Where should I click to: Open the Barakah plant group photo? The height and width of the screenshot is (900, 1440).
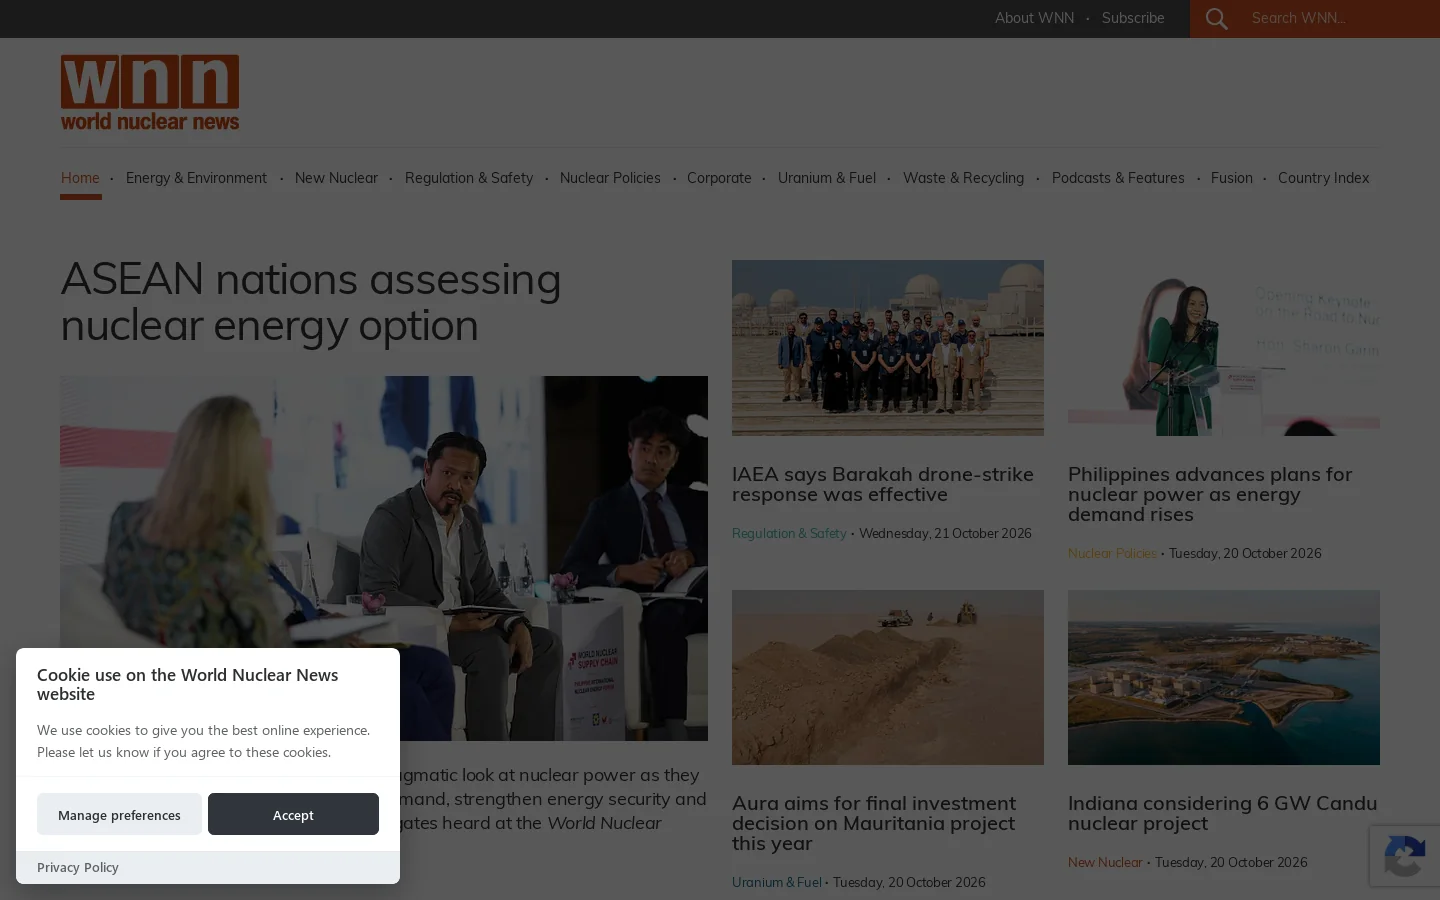pyautogui.click(x=888, y=348)
